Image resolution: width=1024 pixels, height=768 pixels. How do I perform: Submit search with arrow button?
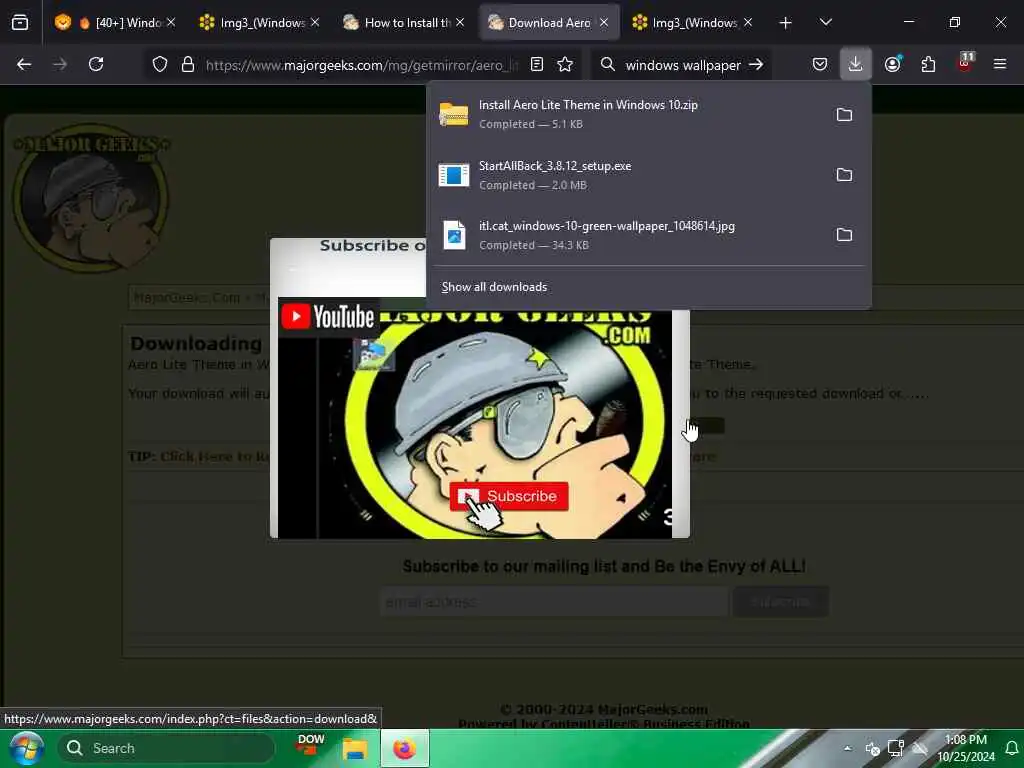point(756,65)
